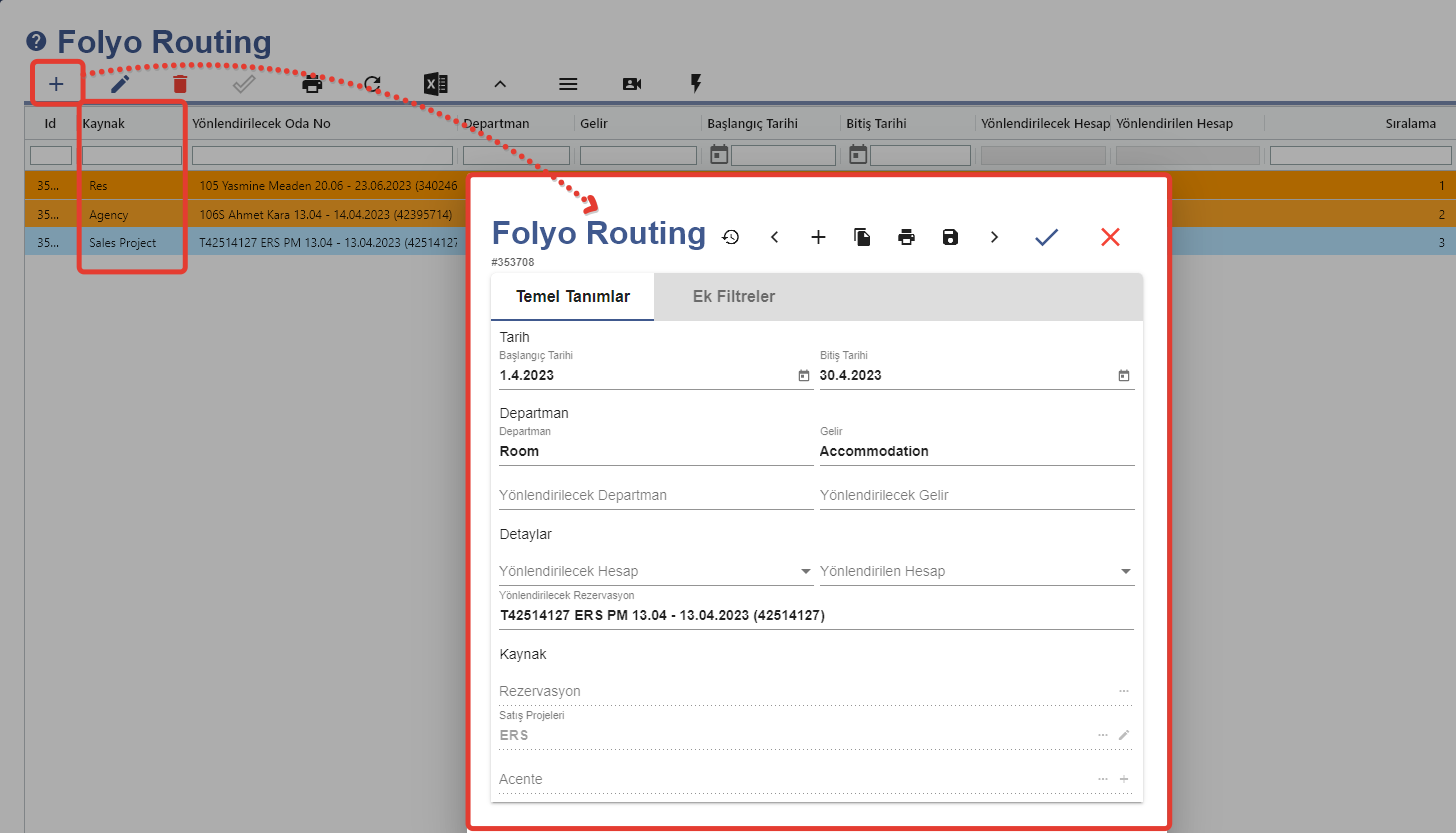Open the hamburger menu icon in toolbar

click(568, 84)
